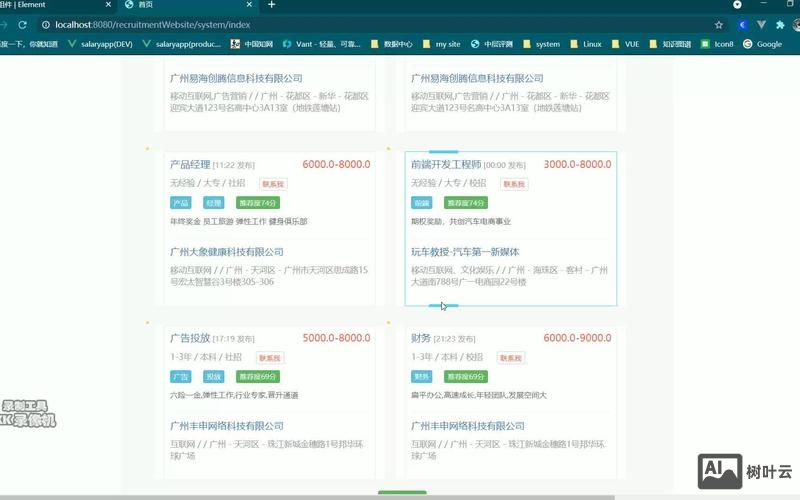Open the VUE bookmark folder
The image size is (800, 500).
click(x=625, y=44)
